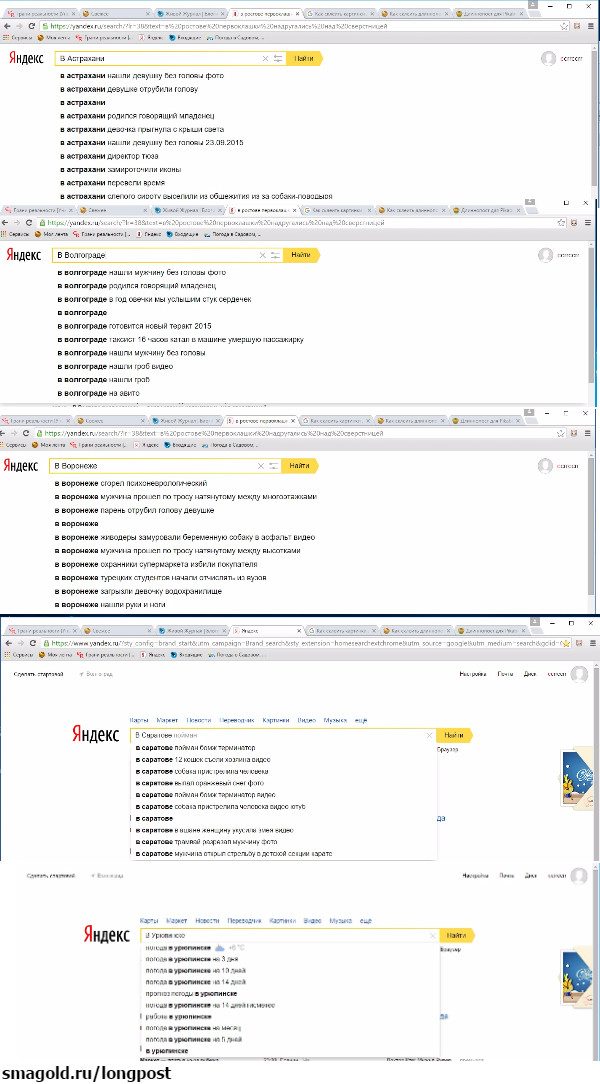Open search settings icon beside "В Волгограде" query

[x=275, y=255]
